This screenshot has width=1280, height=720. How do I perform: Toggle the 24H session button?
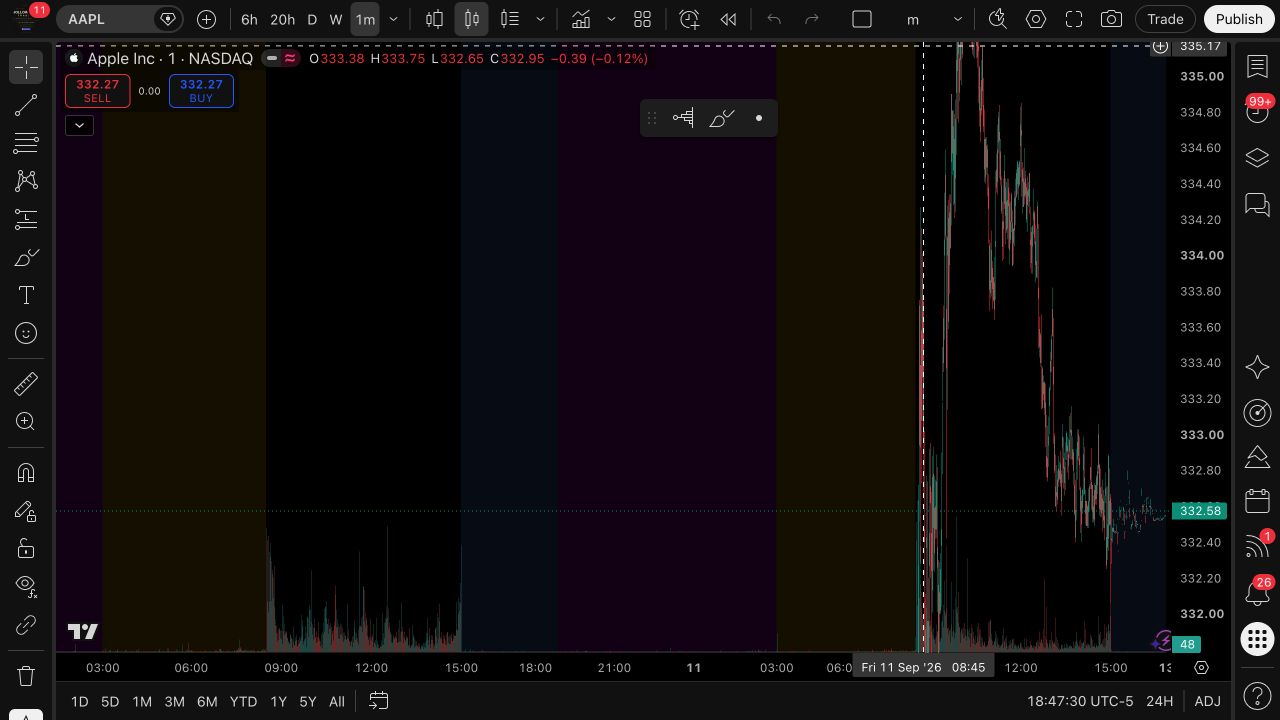1159,701
